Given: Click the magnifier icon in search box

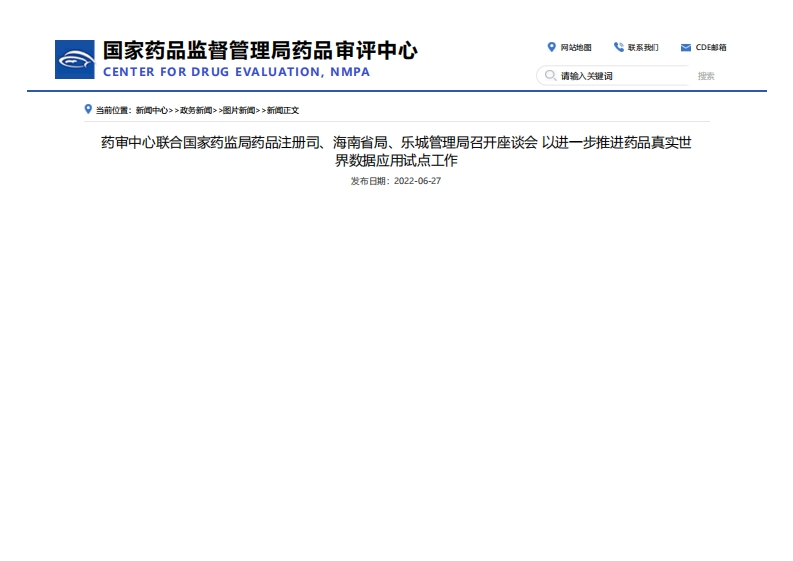Looking at the screenshot, I should (550, 76).
